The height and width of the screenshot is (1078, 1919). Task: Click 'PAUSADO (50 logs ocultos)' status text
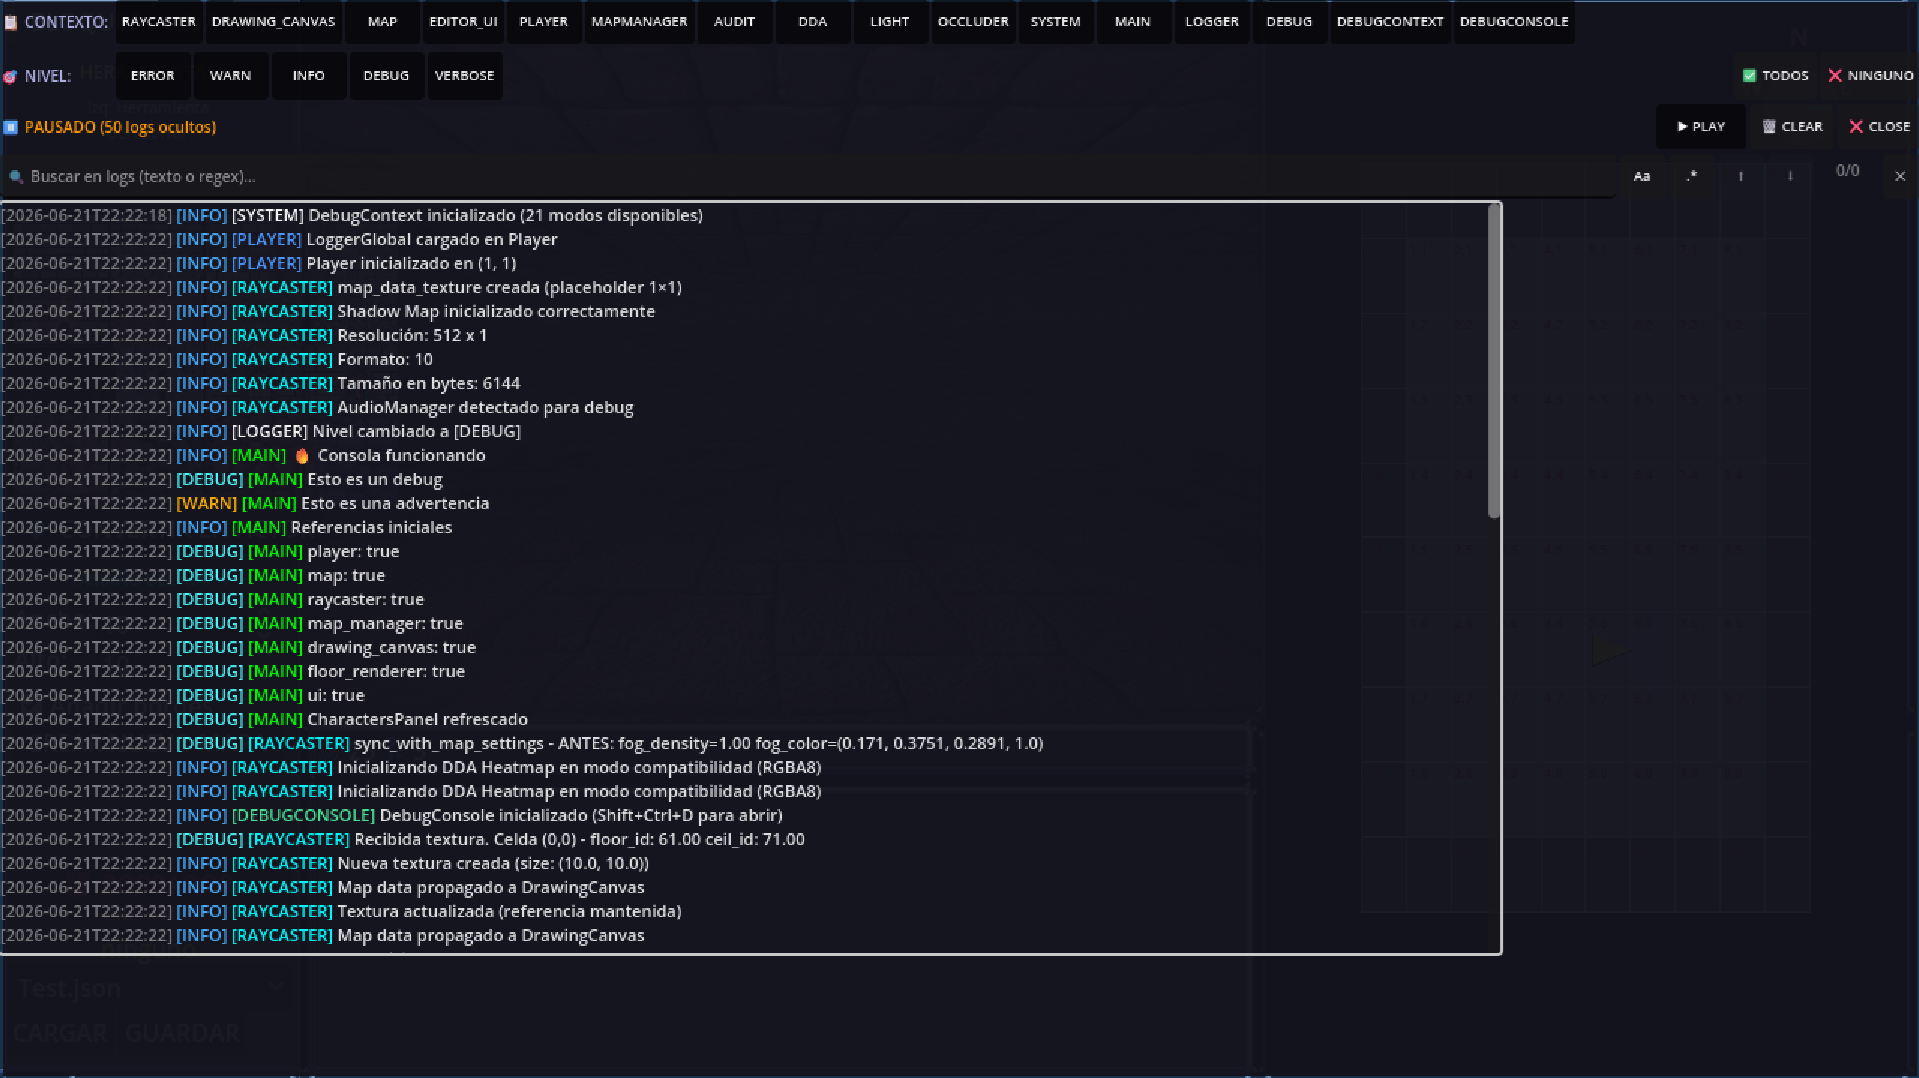point(120,127)
